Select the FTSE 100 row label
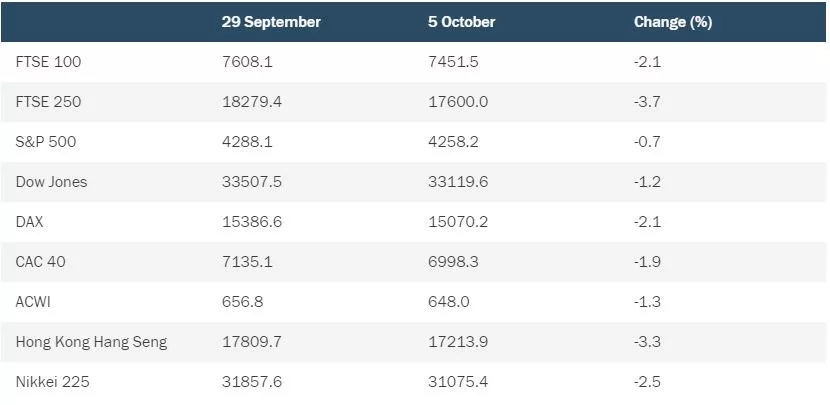The width and height of the screenshot is (830, 405). pos(49,62)
